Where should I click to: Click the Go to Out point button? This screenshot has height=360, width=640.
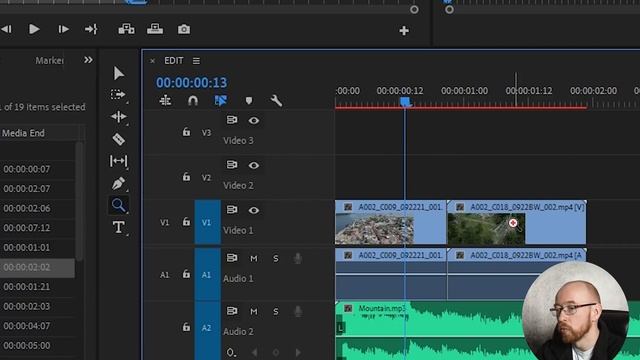tap(91, 29)
